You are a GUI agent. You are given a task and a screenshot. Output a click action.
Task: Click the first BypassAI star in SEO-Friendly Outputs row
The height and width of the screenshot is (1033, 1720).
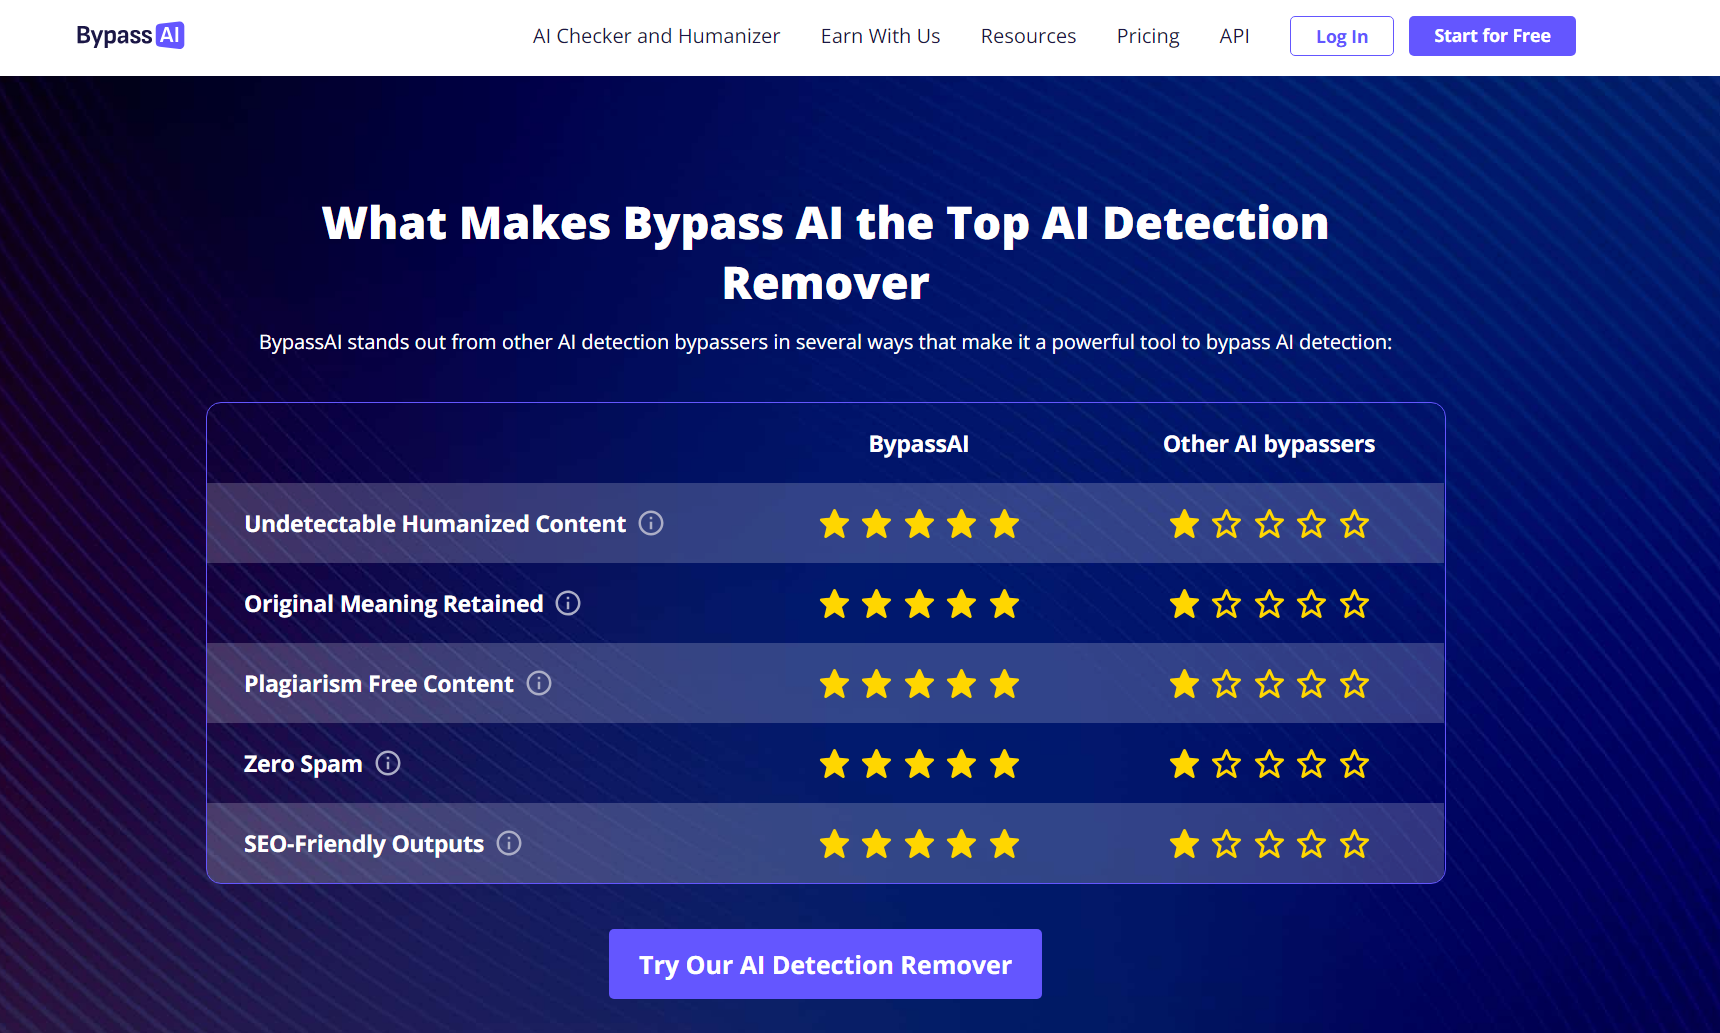pos(834,844)
